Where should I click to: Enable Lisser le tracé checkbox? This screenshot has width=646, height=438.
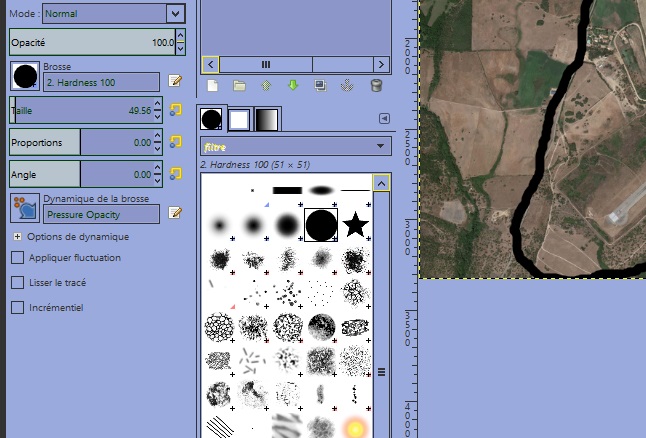17,283
